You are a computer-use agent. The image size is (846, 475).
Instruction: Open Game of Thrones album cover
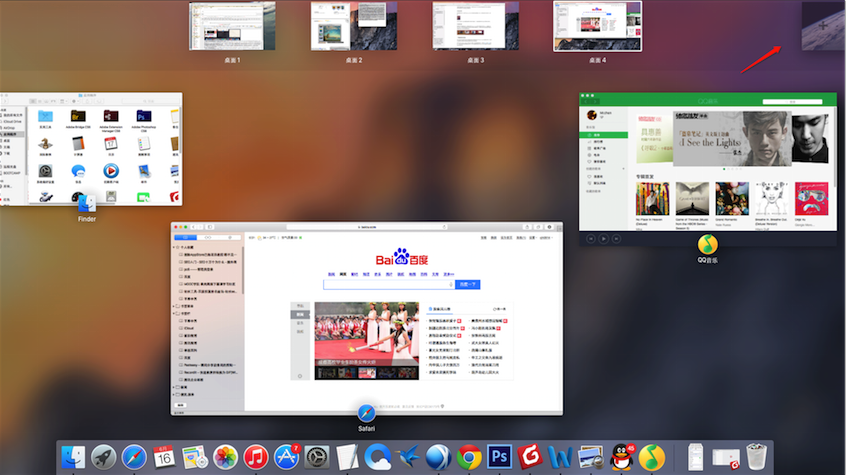[692, 199]
